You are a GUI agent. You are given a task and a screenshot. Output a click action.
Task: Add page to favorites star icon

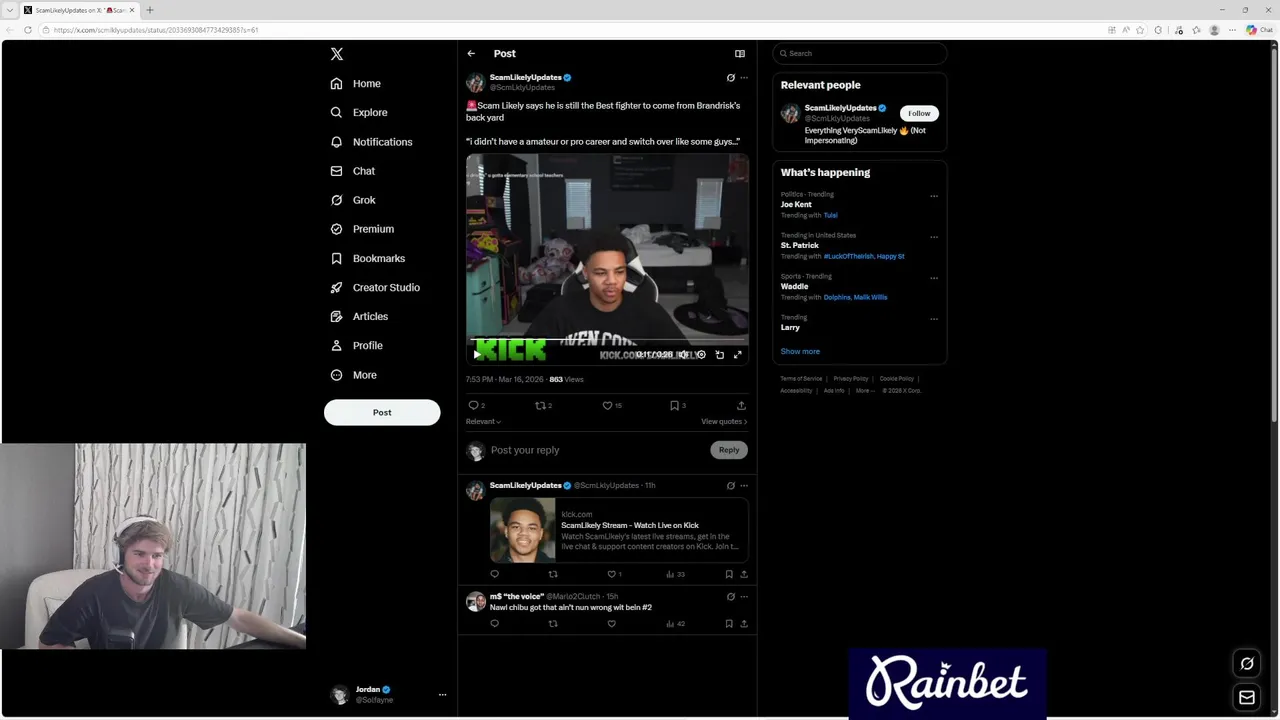(x=1141, y=30)
